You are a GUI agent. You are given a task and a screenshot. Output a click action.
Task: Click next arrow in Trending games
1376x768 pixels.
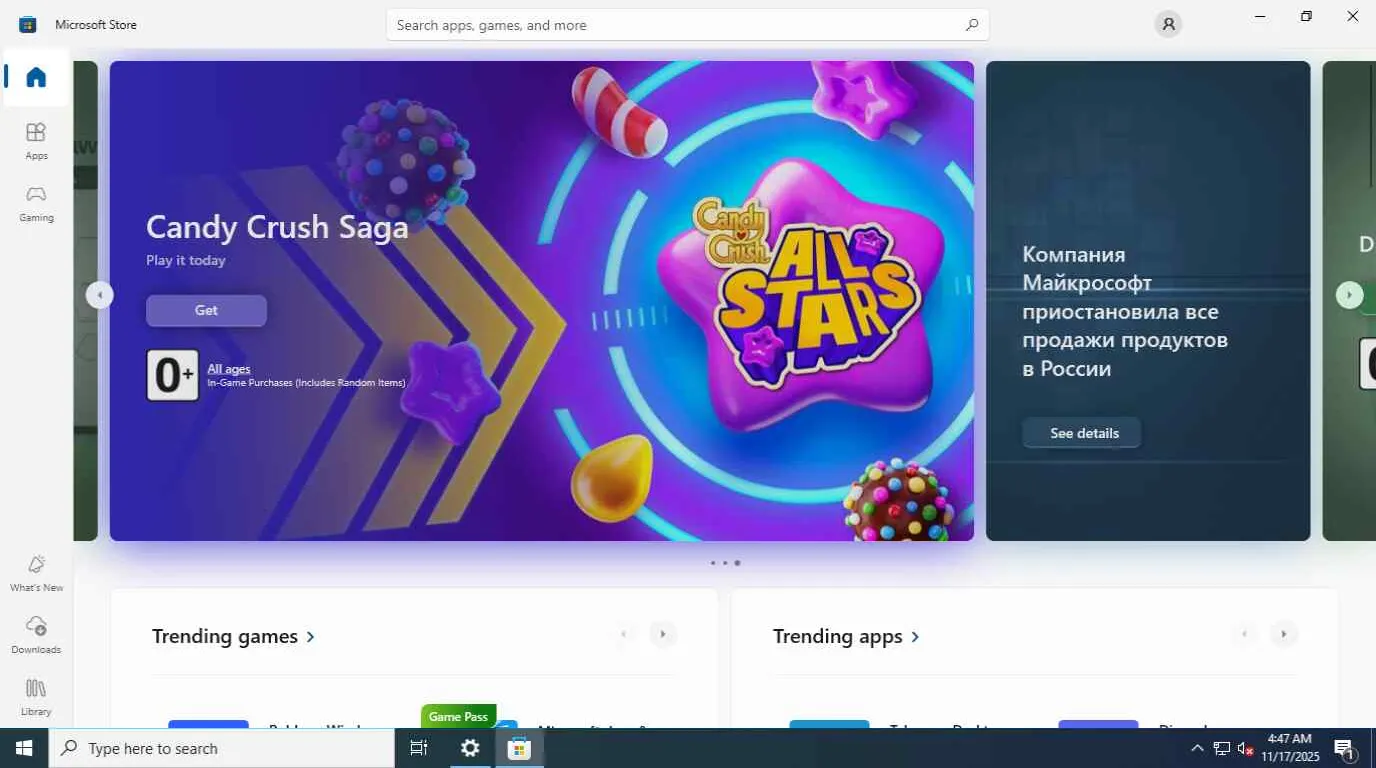tap(662, 634)
